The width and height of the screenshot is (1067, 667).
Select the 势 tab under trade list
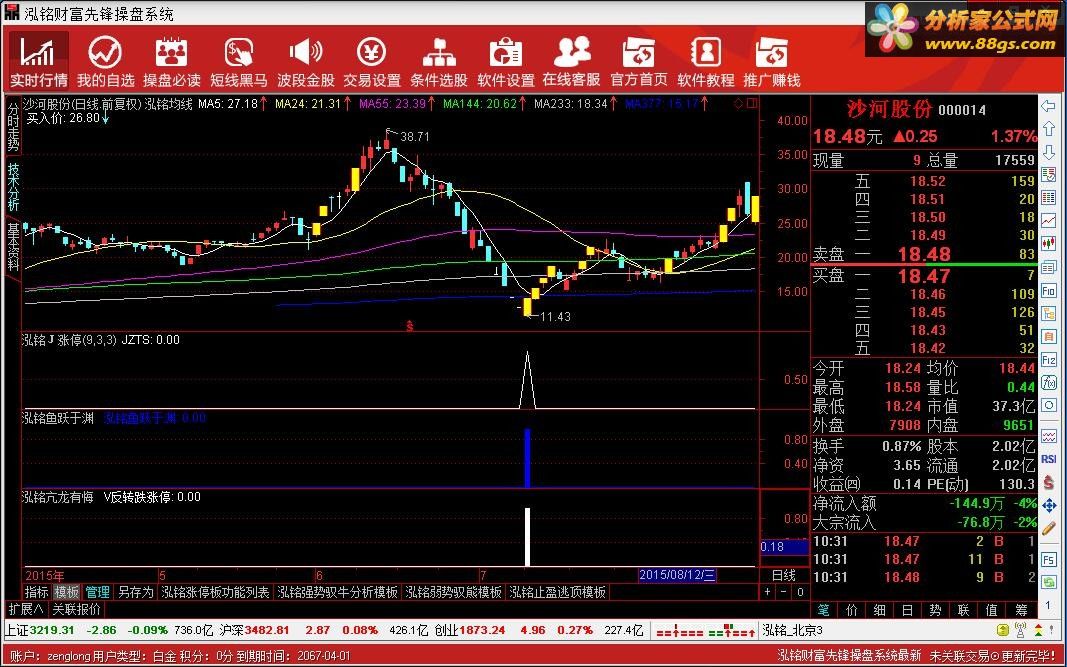click(936, 610)
